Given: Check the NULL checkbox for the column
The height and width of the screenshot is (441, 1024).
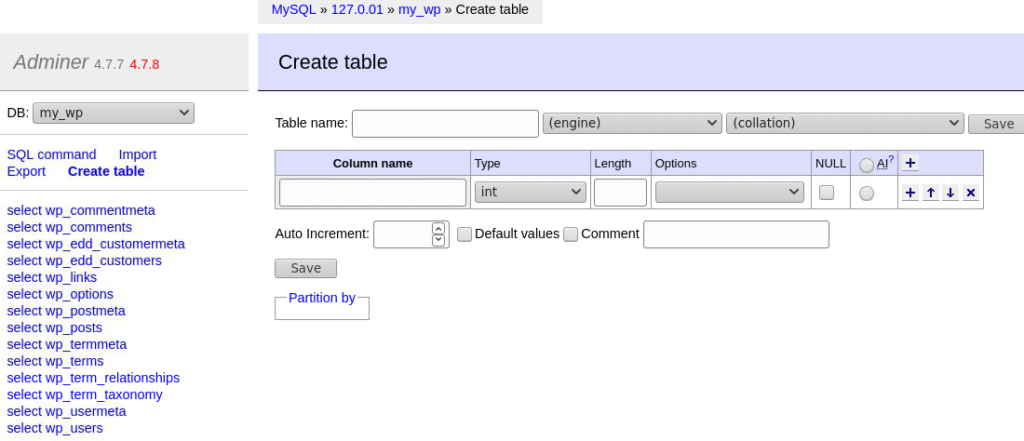Looking at the screenshot, I should 826,192.
